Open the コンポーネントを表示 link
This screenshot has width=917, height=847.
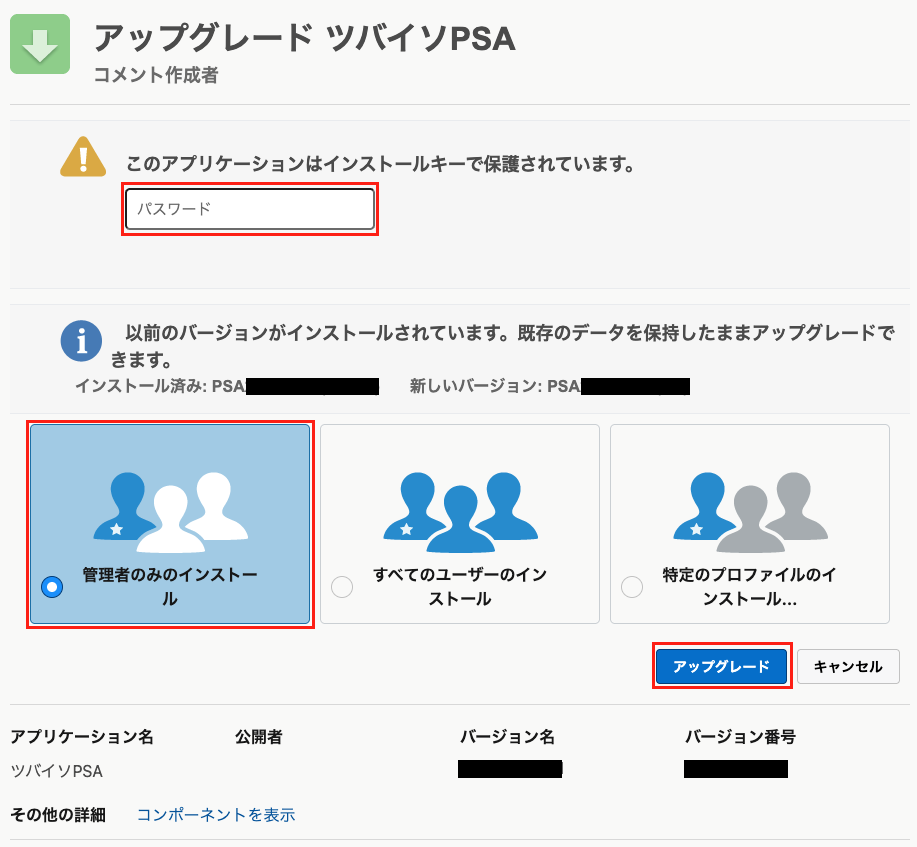tap(216, 815)
